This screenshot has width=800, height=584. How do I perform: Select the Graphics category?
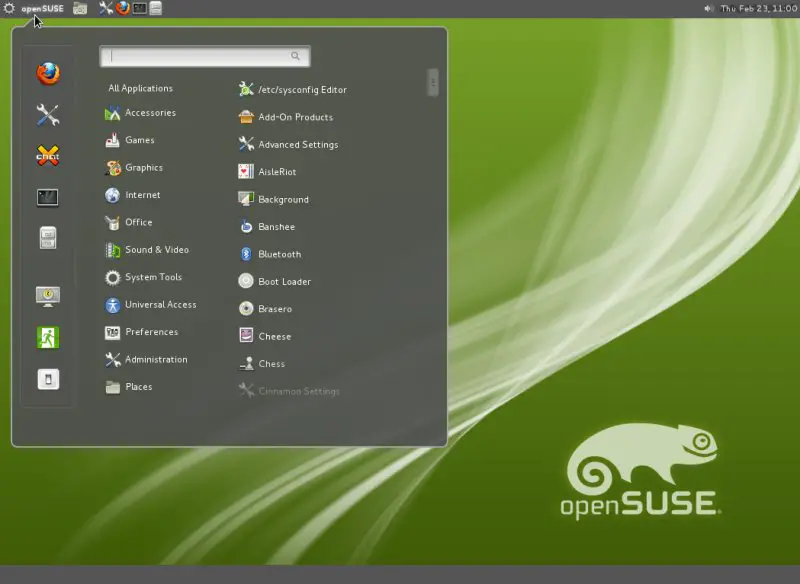pos(134,167)
